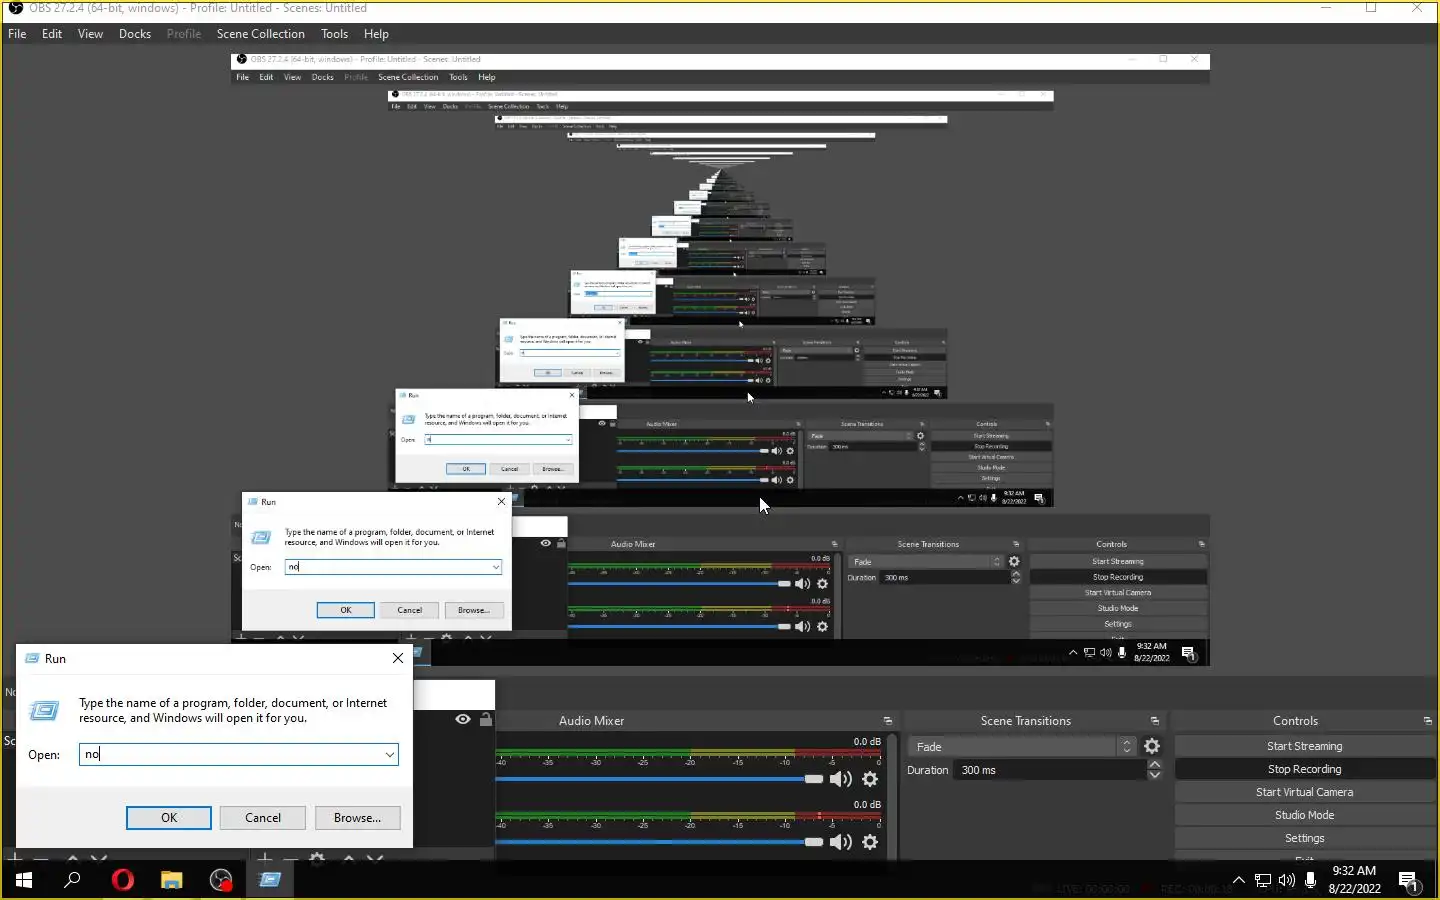Screen dimensions: 1440x900
Task: Open the Edit menu
Action: [x=52, y=34]
